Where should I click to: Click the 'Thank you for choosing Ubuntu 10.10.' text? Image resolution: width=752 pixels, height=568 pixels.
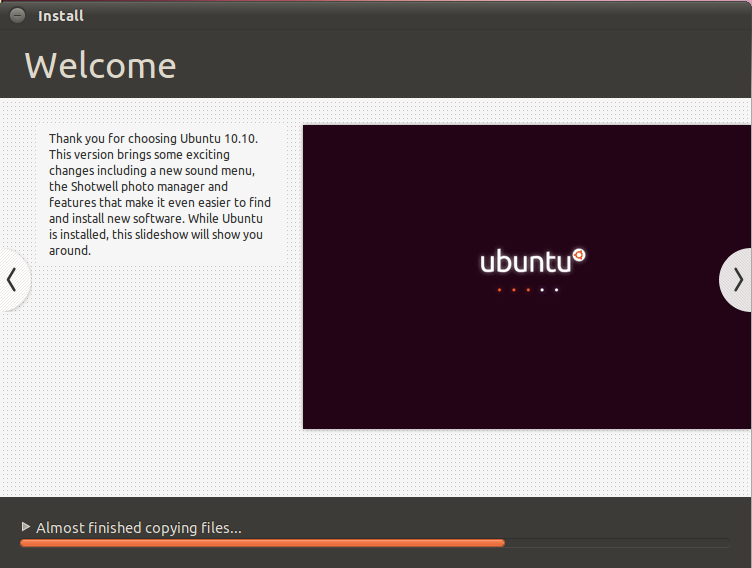click(x=153, y=139)
